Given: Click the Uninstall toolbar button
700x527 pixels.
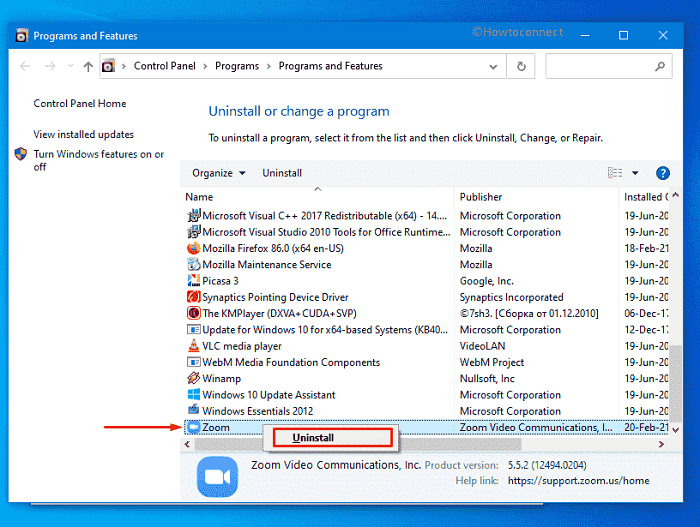Looking at the screenshot, I should point(282,173).
